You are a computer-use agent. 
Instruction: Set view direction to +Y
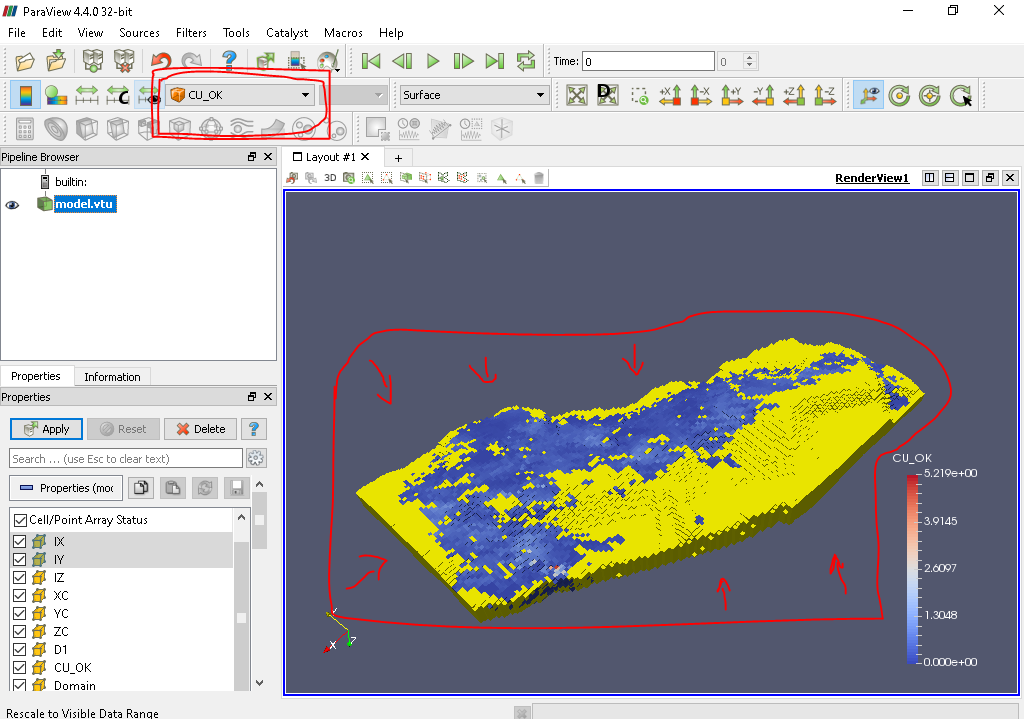[732, 95]
